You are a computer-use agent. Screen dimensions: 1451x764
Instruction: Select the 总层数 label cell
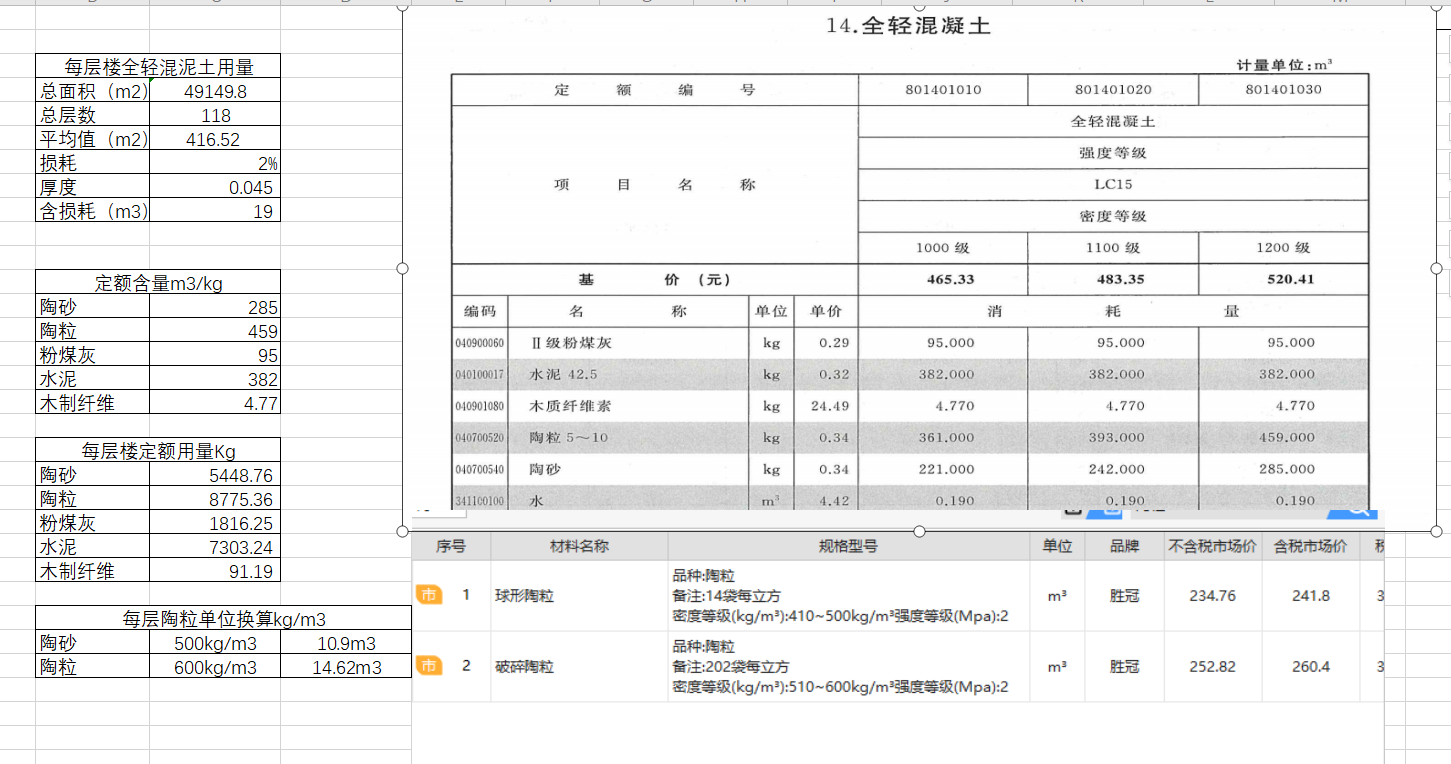pos(93,115)
